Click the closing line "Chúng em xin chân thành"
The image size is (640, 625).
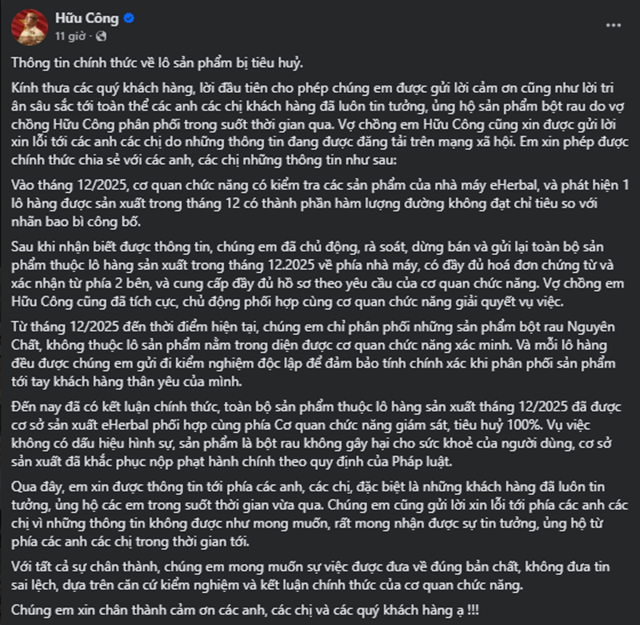click(x=245, y=610)
